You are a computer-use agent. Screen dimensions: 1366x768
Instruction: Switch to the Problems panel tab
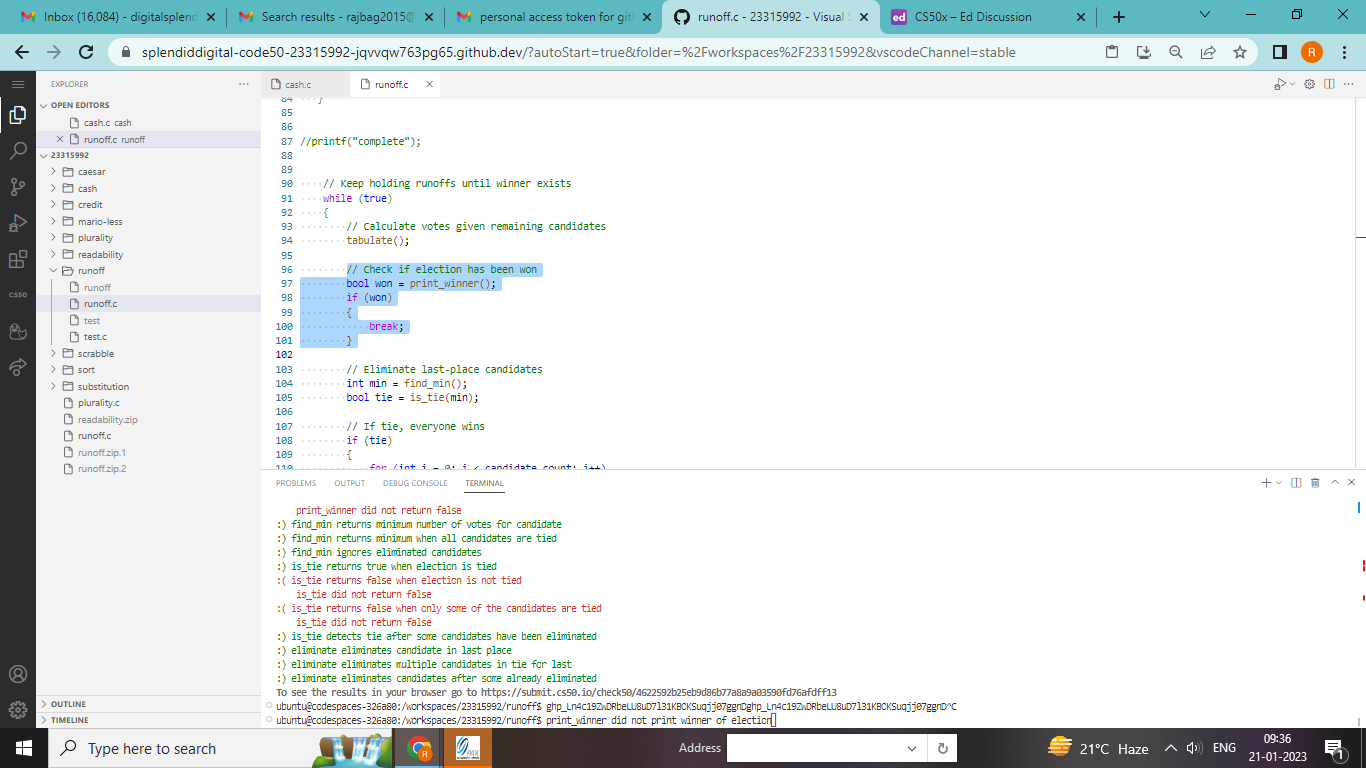coord(296,483)
